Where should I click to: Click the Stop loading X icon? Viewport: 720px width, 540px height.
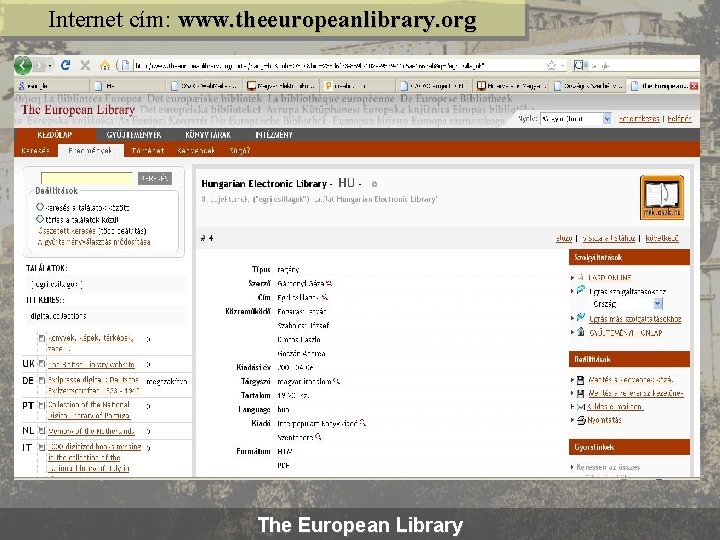click(x=85, y=65)
